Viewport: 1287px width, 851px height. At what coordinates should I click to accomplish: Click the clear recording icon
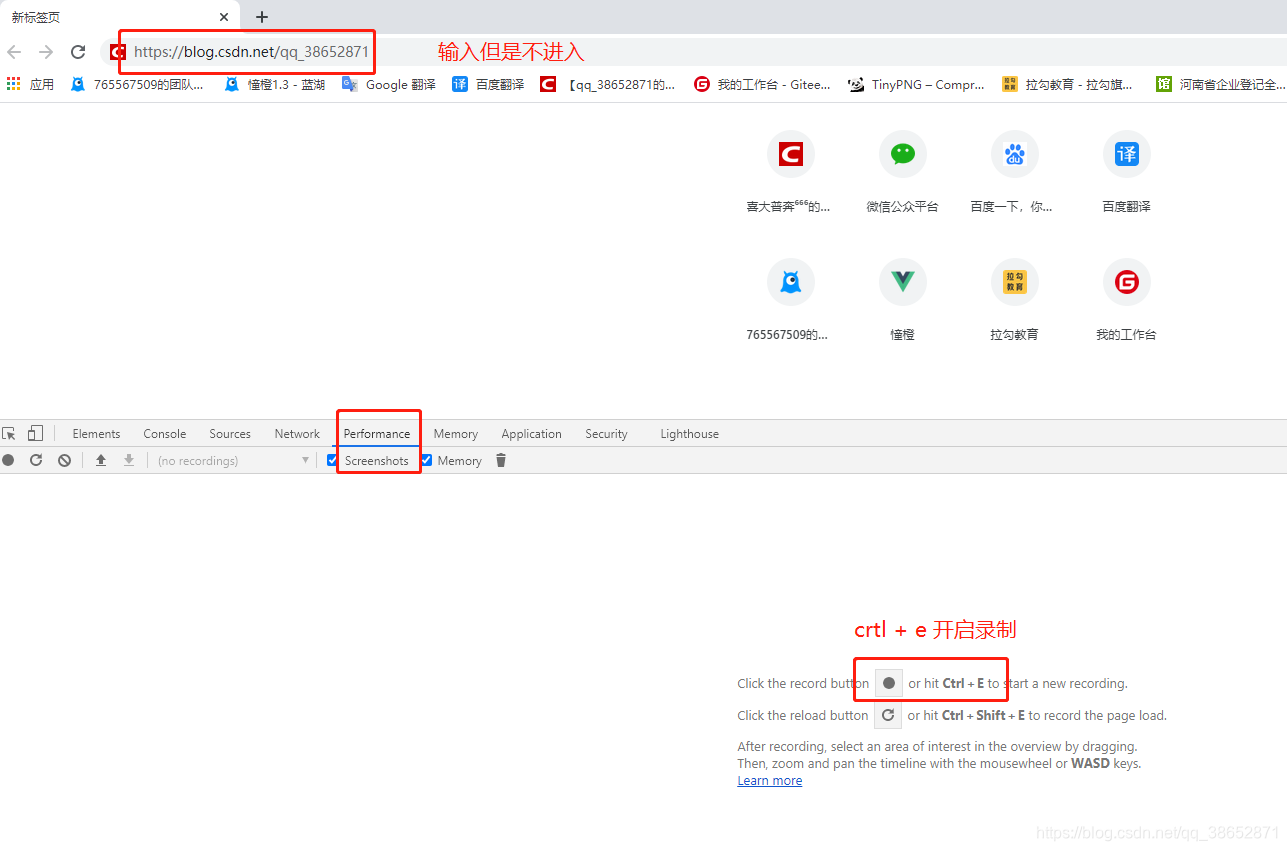click(64, 460)
